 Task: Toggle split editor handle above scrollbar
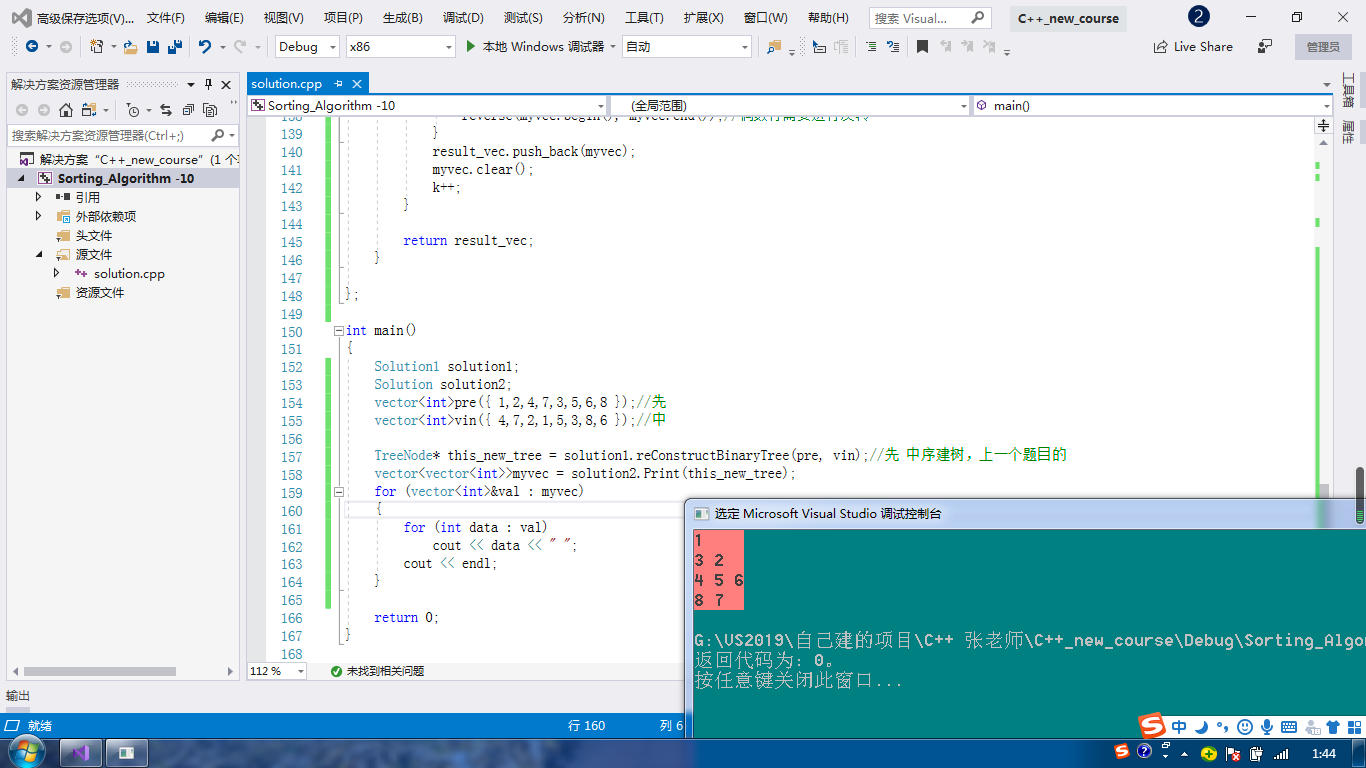1323,126
